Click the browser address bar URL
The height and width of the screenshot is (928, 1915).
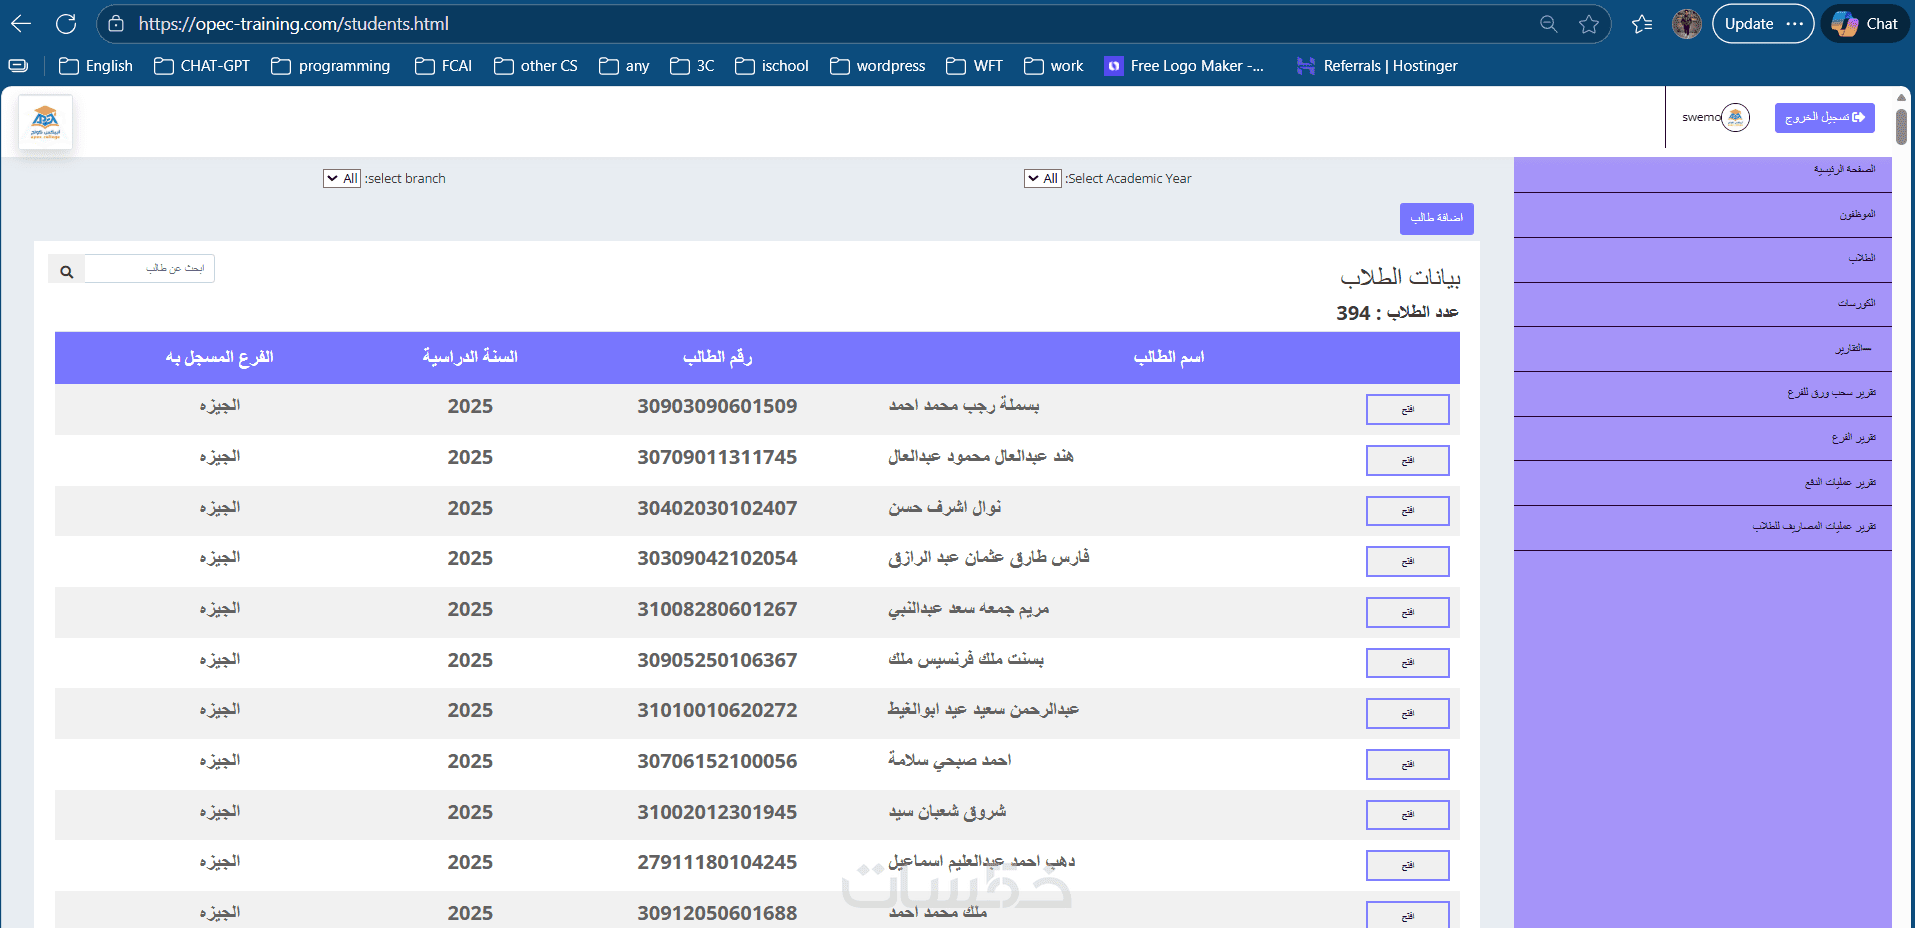click(293, 24)
